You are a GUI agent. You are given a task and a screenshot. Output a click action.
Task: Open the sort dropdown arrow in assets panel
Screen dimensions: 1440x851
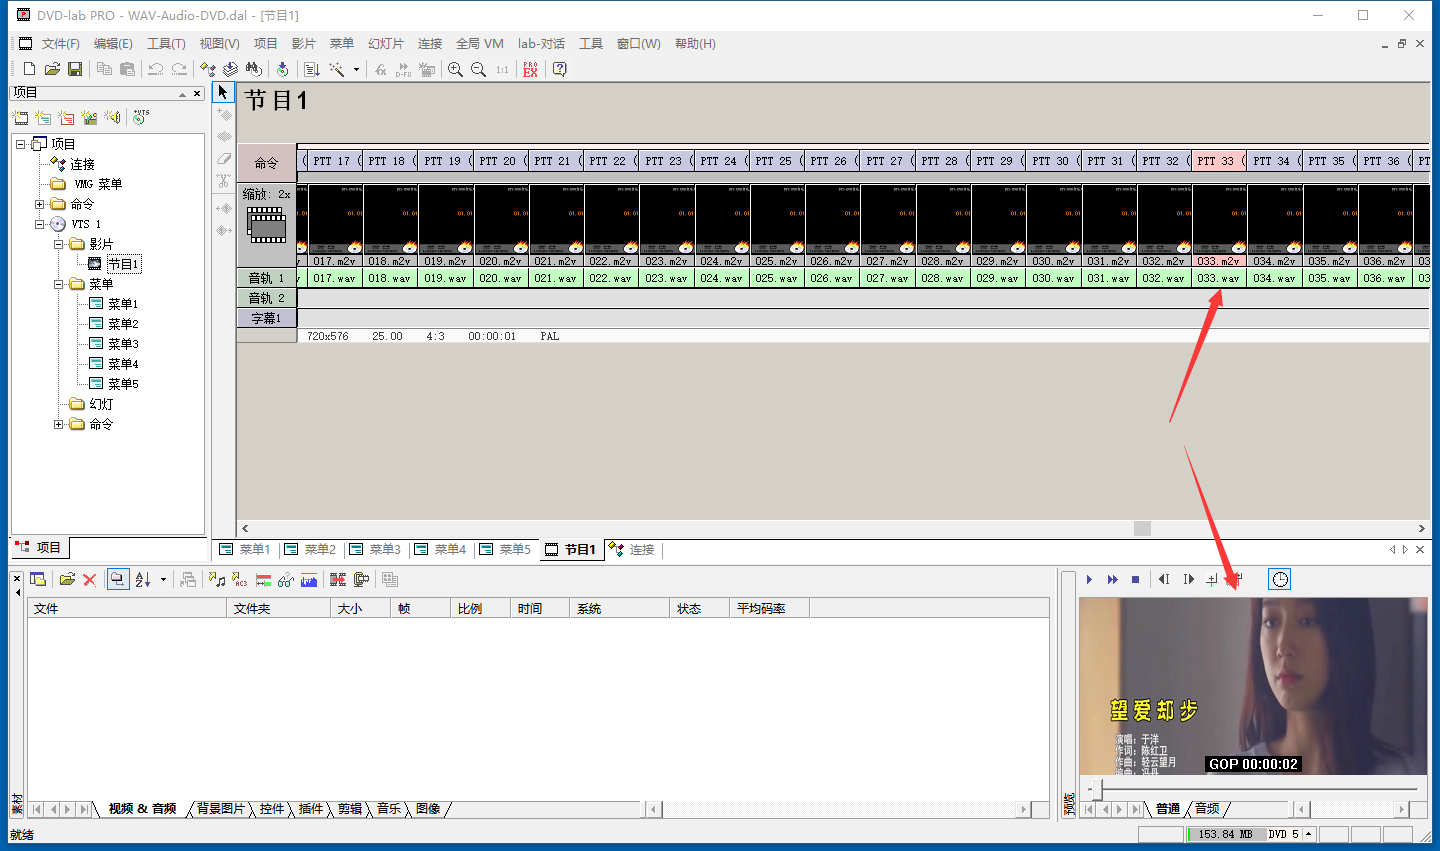[163, 580]
